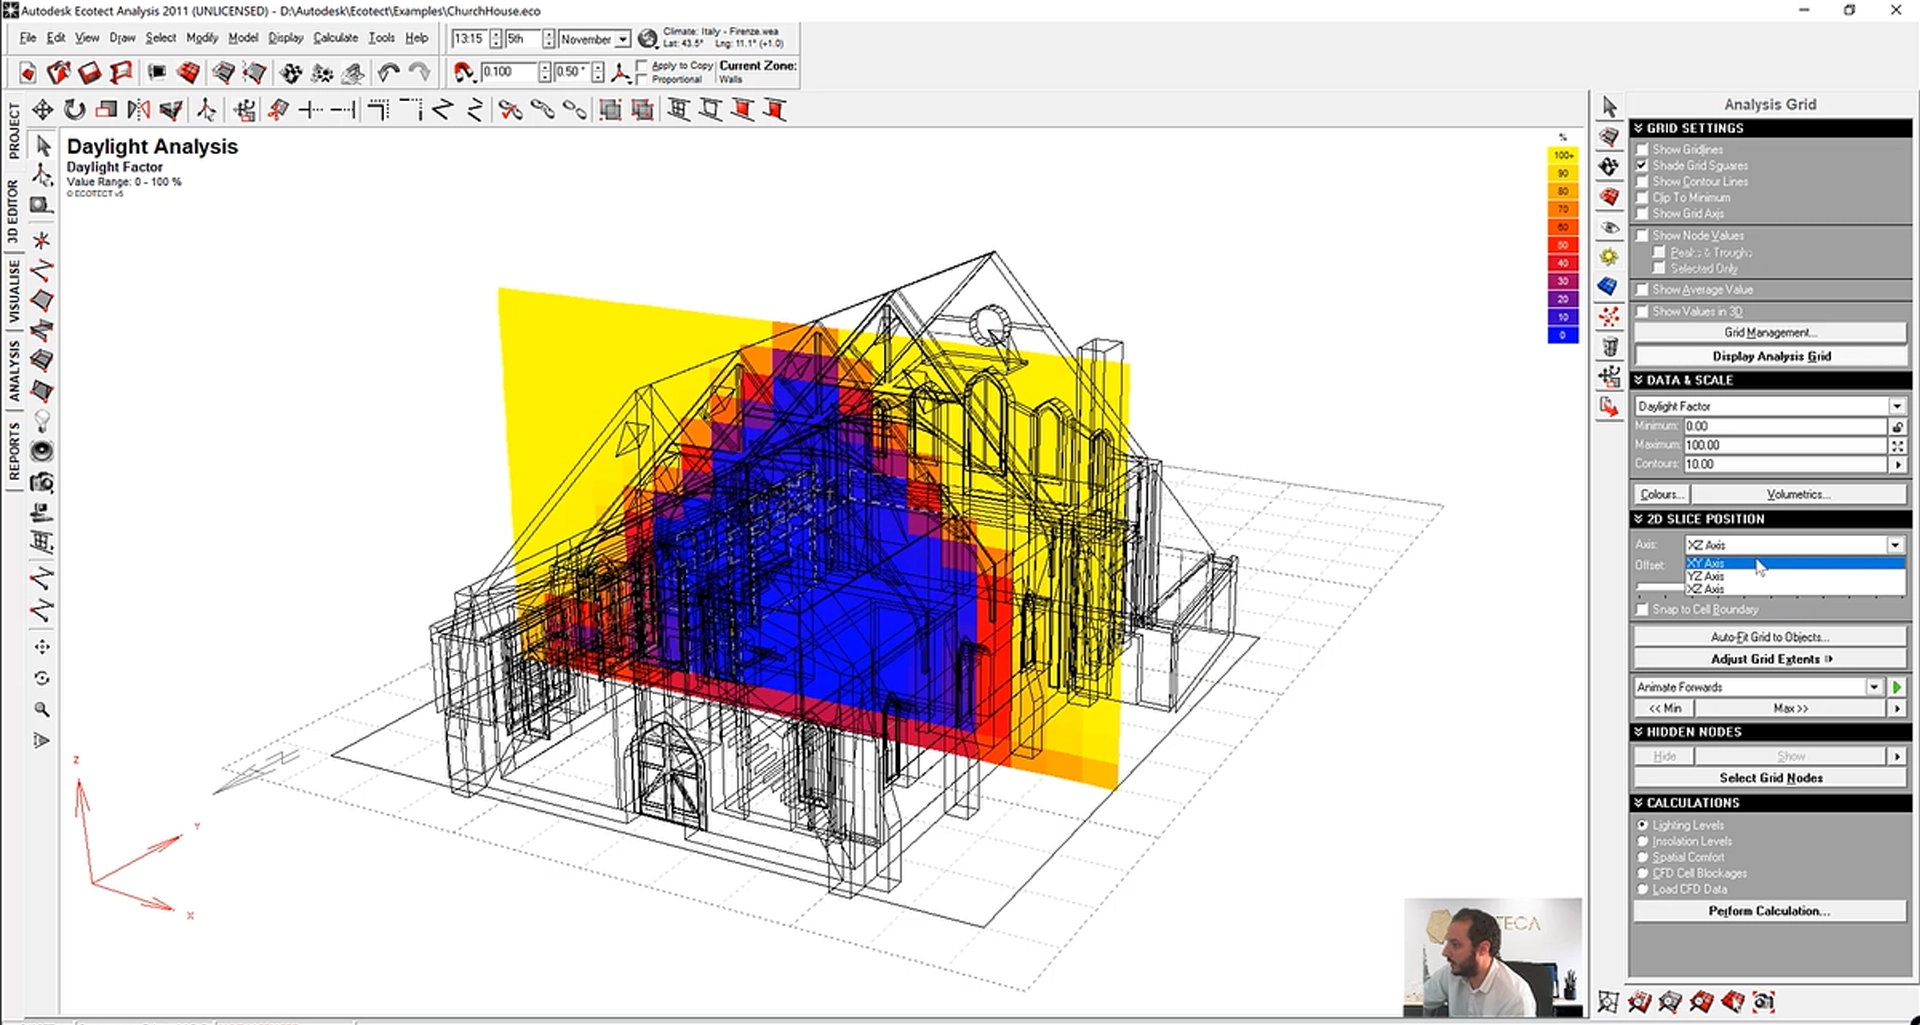Select Insolation Levels radio button

coord(1642,841)
